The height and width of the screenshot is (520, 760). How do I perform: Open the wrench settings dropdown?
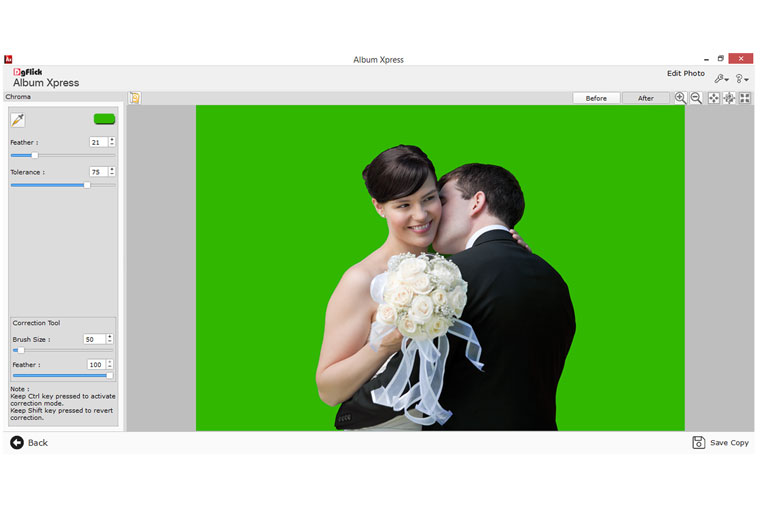coord(721,79)
